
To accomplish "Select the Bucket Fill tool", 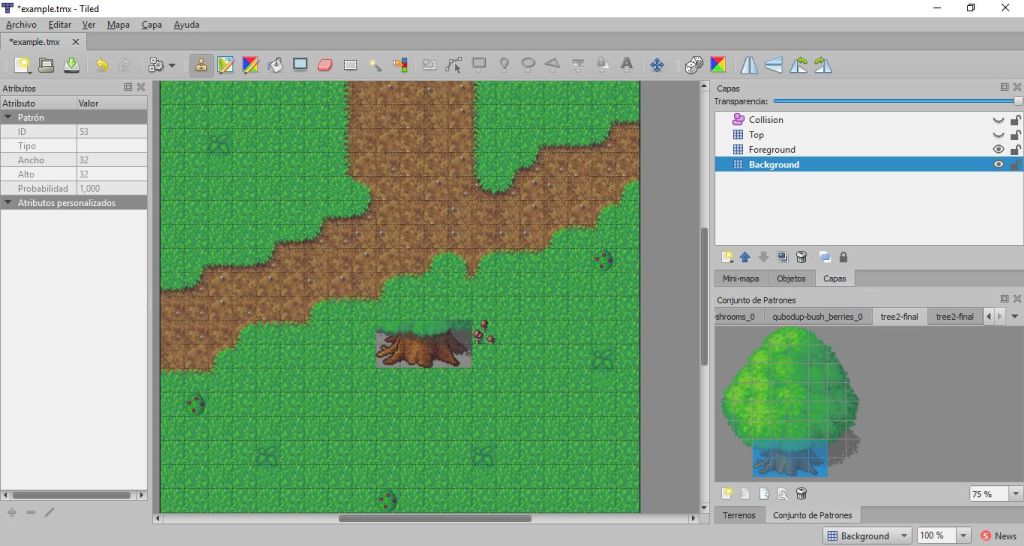I will (x=275, y=65).
